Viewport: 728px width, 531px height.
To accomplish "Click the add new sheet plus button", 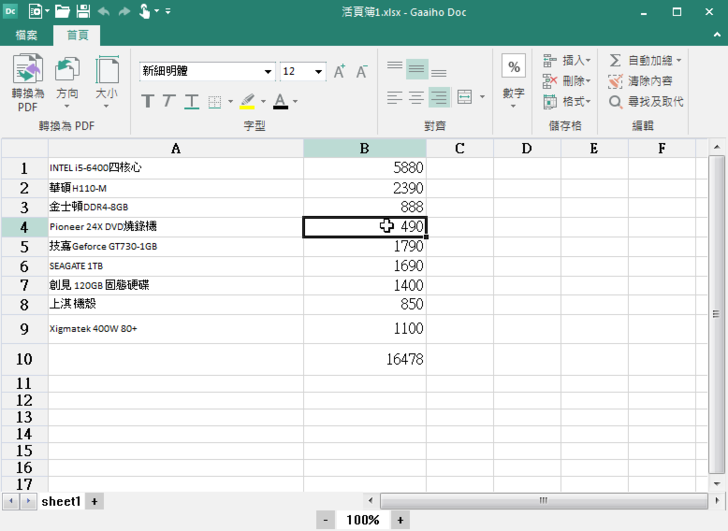I will click(x=94, y=501).
